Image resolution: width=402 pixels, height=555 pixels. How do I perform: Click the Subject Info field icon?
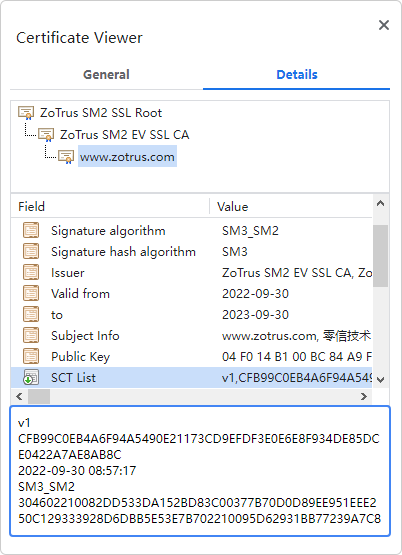click(31, 335)
